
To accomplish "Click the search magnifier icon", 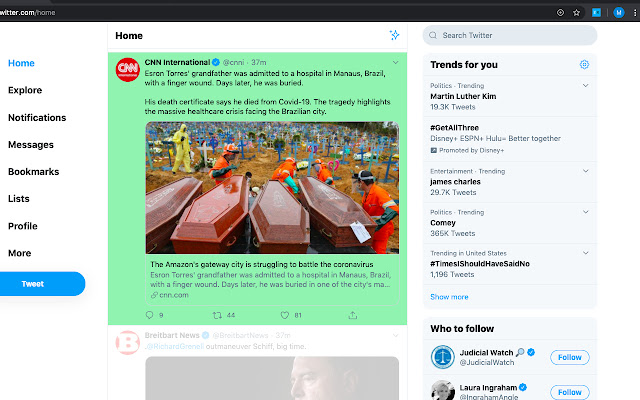I will click(x=433, y=36).
